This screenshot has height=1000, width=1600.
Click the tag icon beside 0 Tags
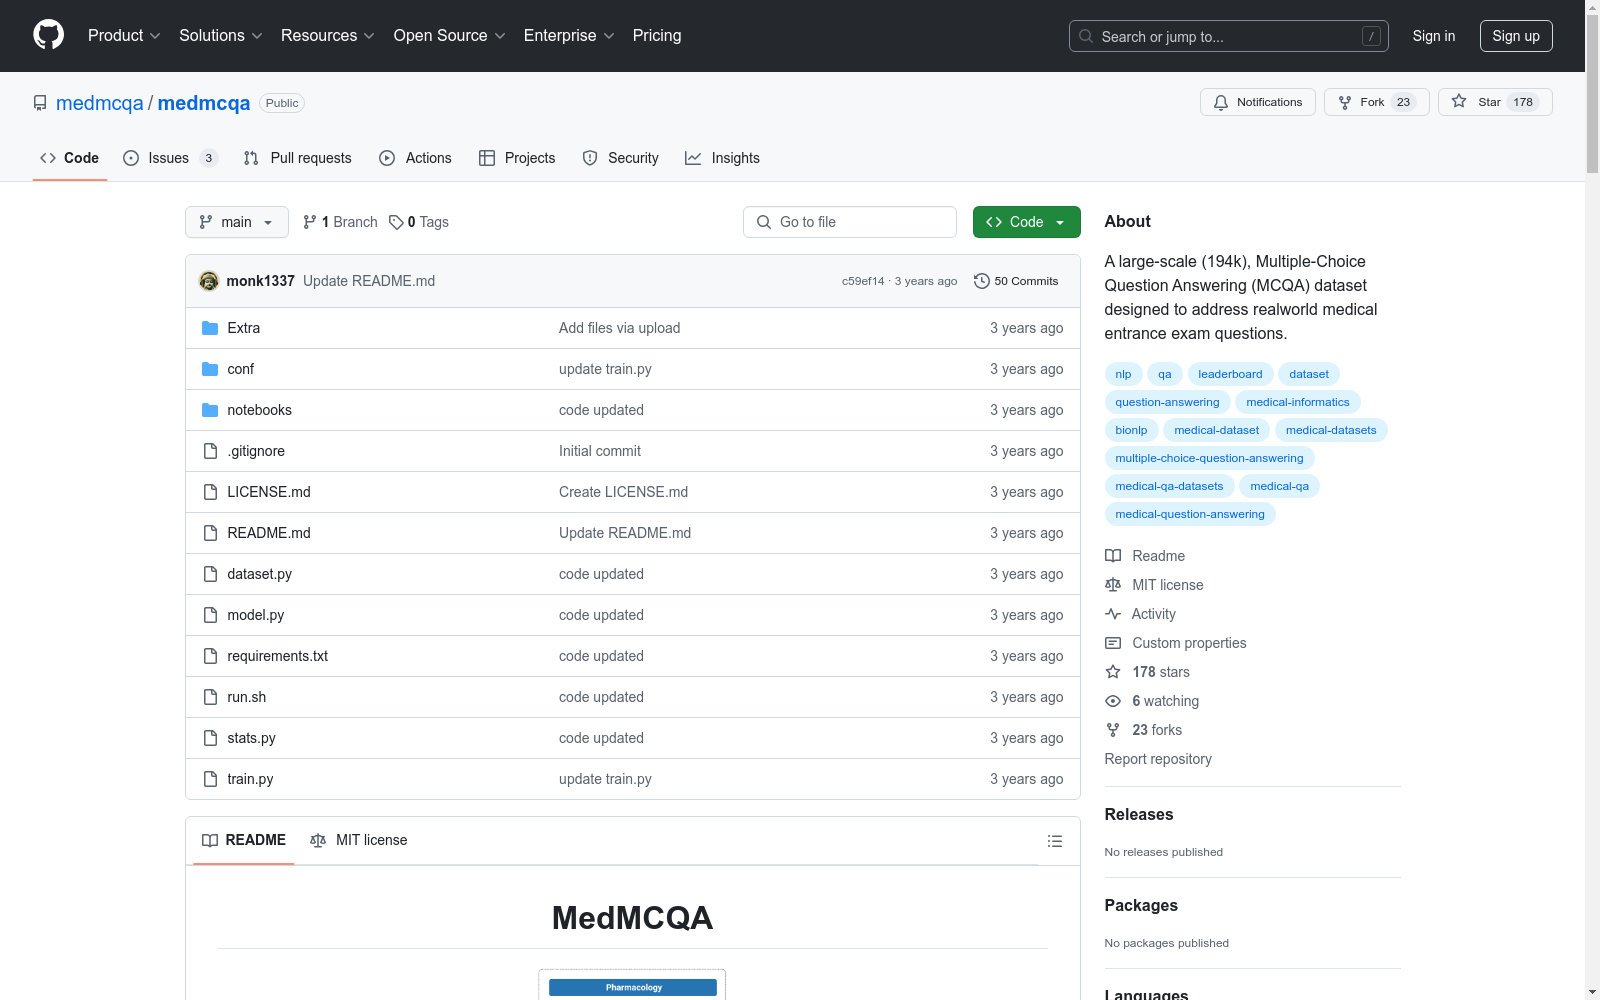(396, 222)
